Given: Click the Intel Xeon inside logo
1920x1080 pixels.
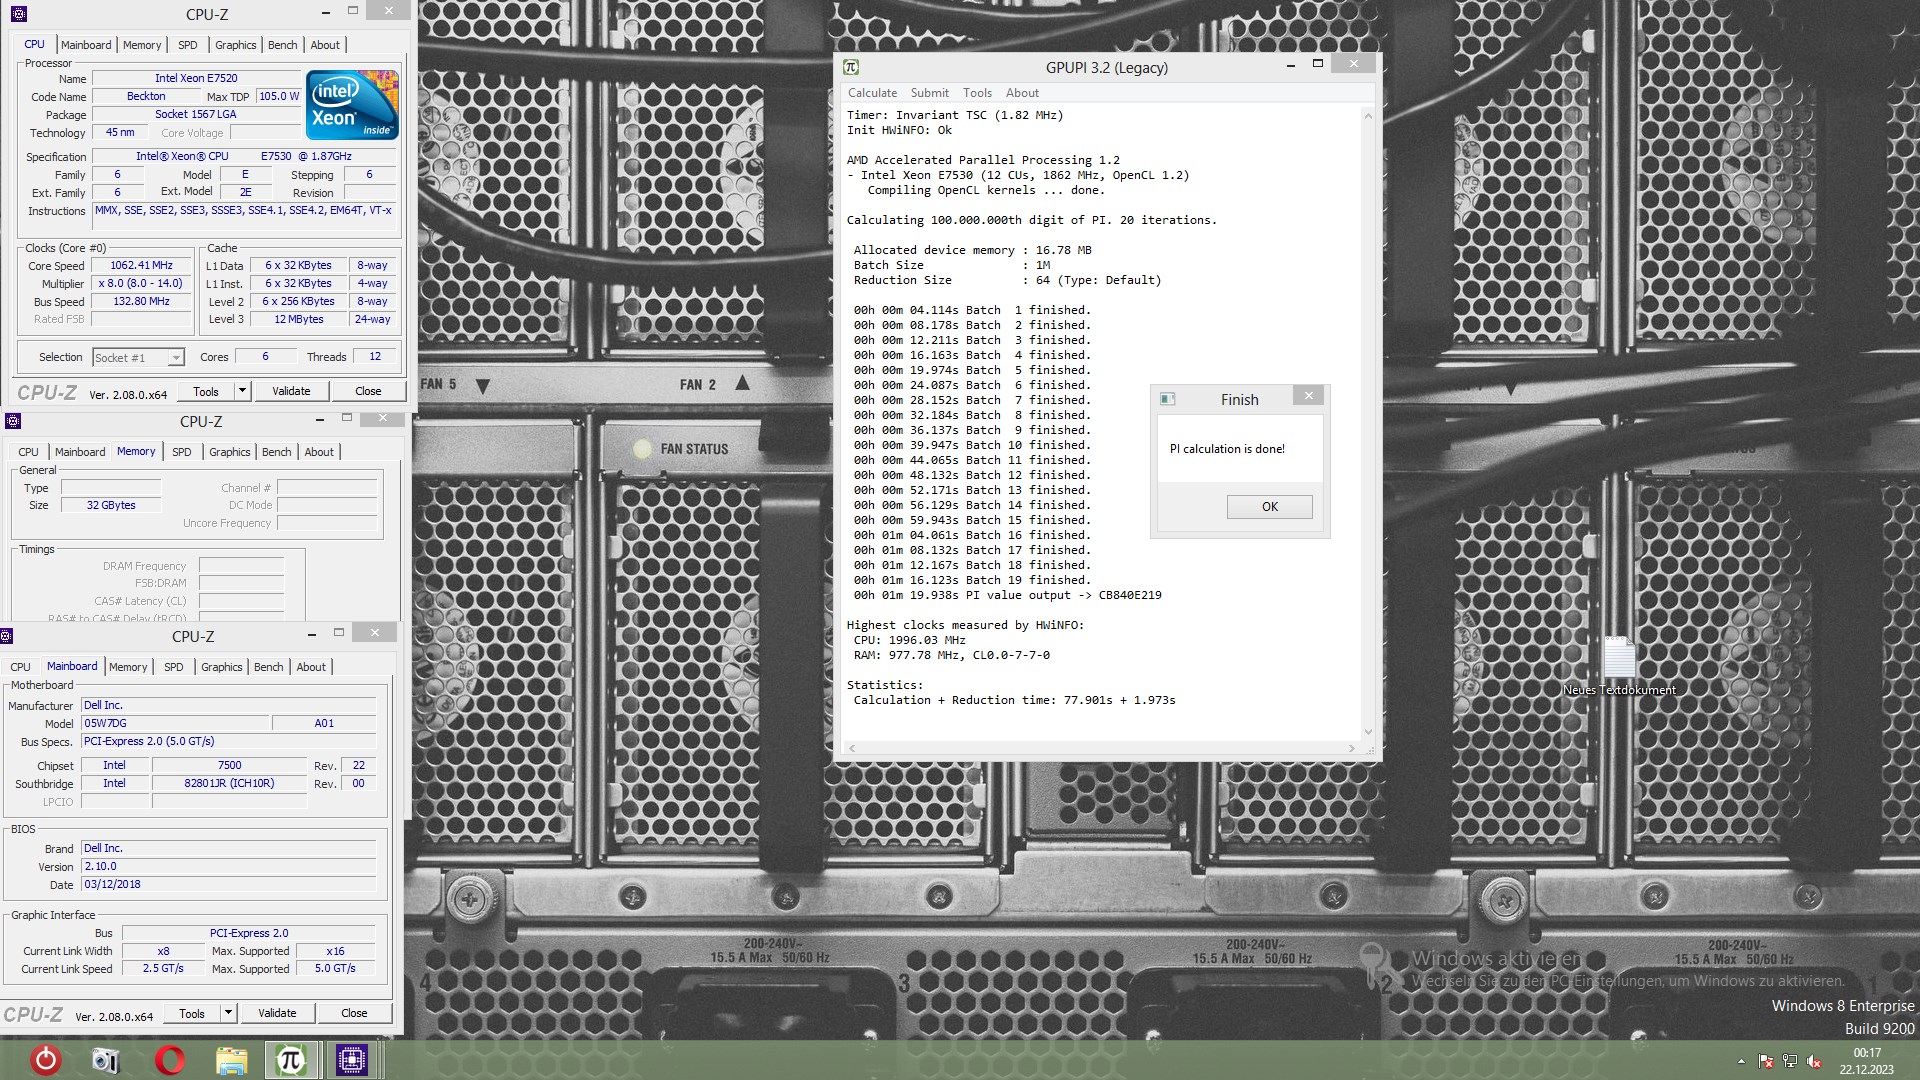Looking at the screenshot, I should pyautogui.click(x=352, y=104).
